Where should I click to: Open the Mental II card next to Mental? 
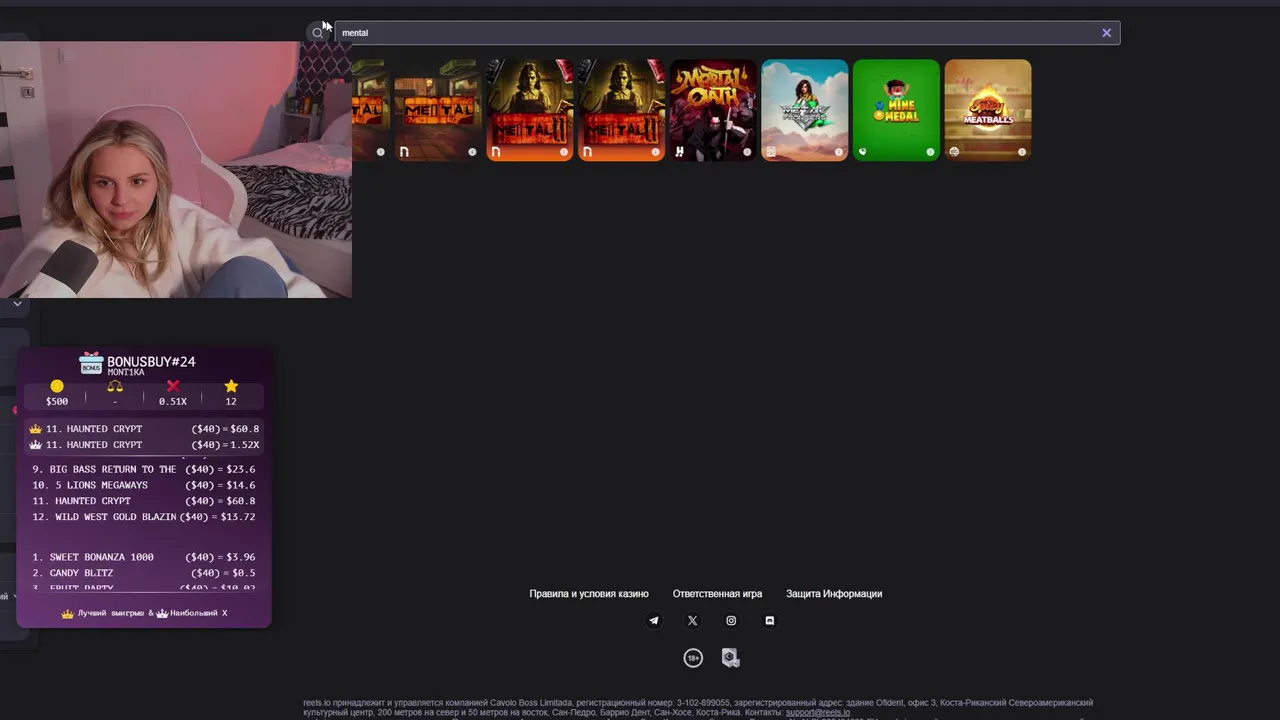coord(530,110)
